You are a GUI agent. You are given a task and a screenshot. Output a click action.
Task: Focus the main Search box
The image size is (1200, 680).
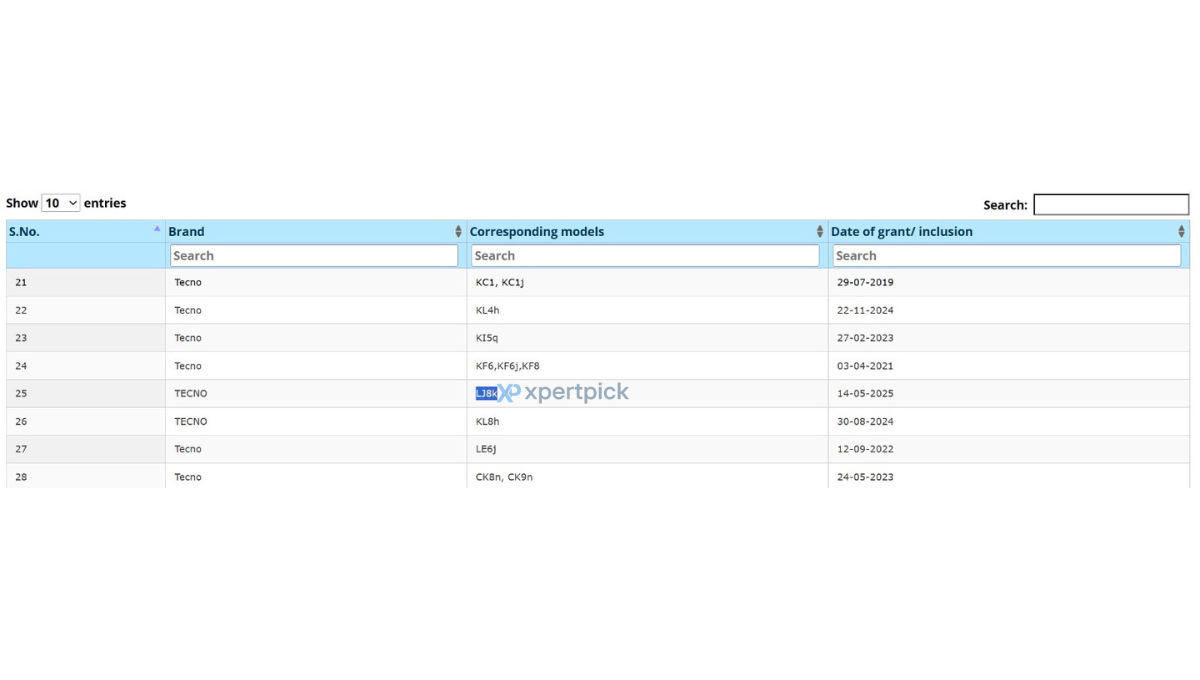coord(1111,204)
